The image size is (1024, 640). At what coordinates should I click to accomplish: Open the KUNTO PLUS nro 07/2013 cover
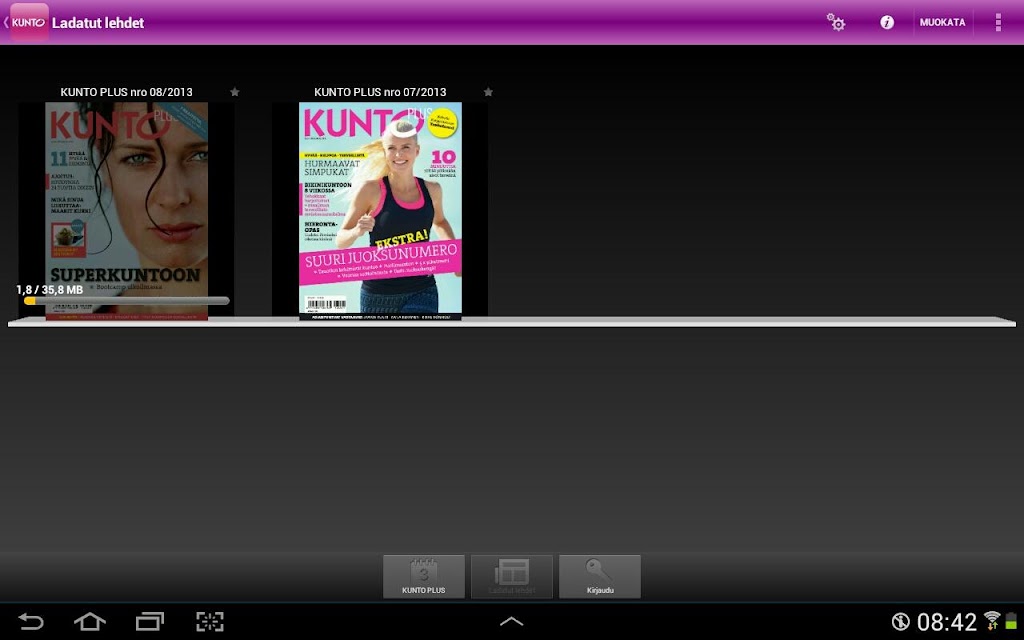(380, 210)
